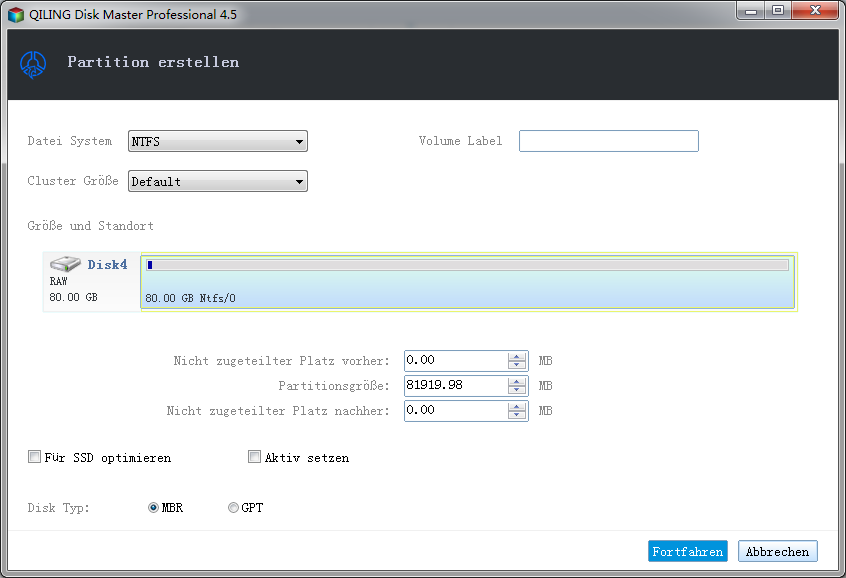Click into the Volume Label field
Screen dimensions: 846x578
609,141
